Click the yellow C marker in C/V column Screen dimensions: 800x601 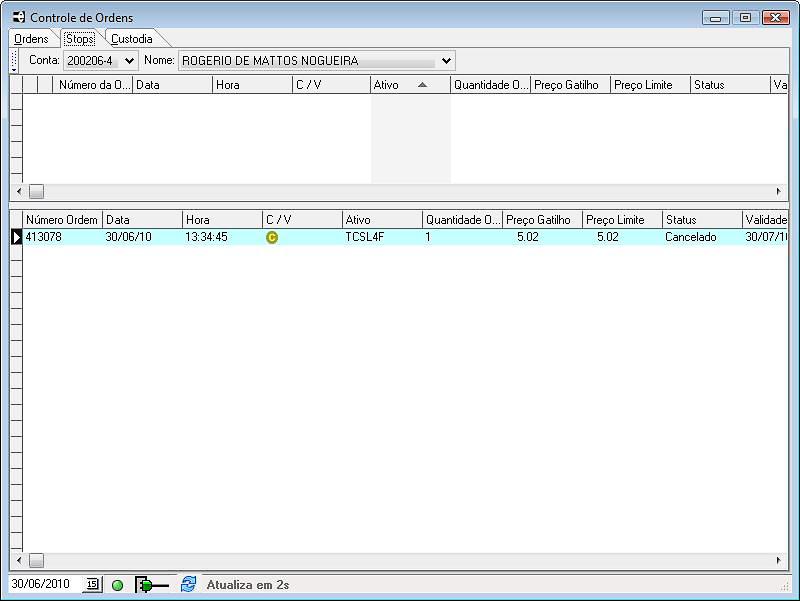click(271, 237)
